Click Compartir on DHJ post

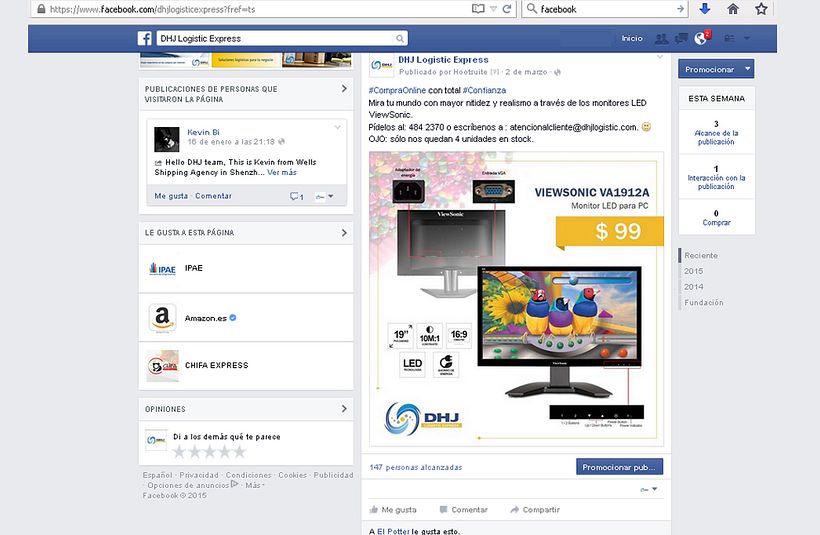(x=535, y=509)
